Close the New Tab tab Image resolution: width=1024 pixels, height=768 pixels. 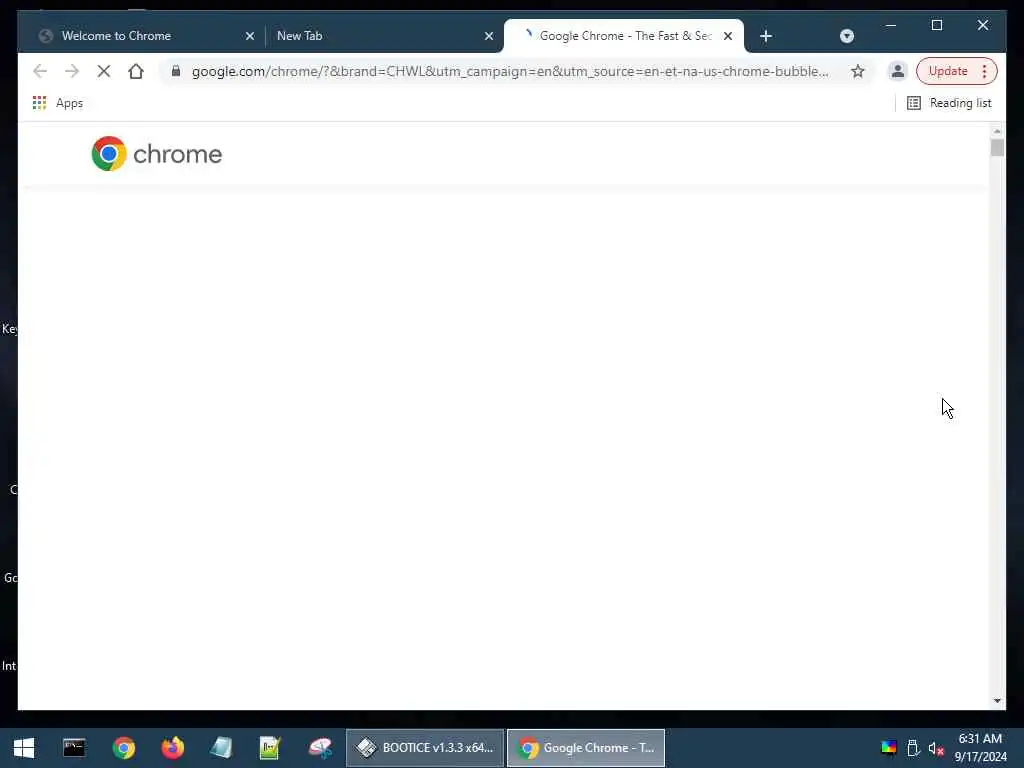pyautogui.click(x=488, y=36)
